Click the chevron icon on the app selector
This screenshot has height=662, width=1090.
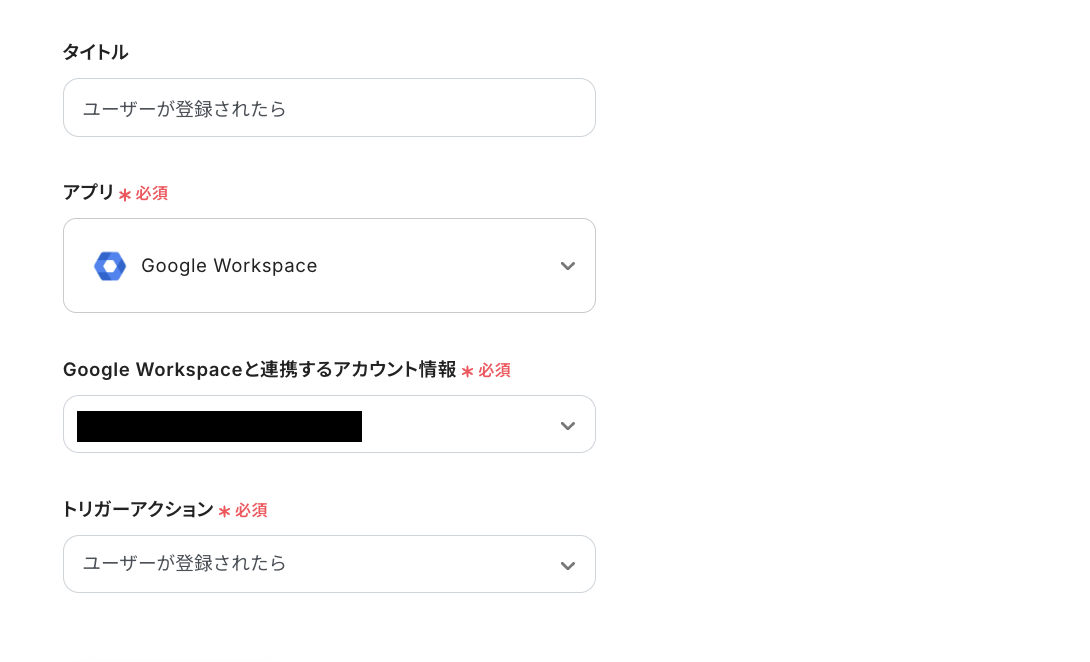click(567, 266)
